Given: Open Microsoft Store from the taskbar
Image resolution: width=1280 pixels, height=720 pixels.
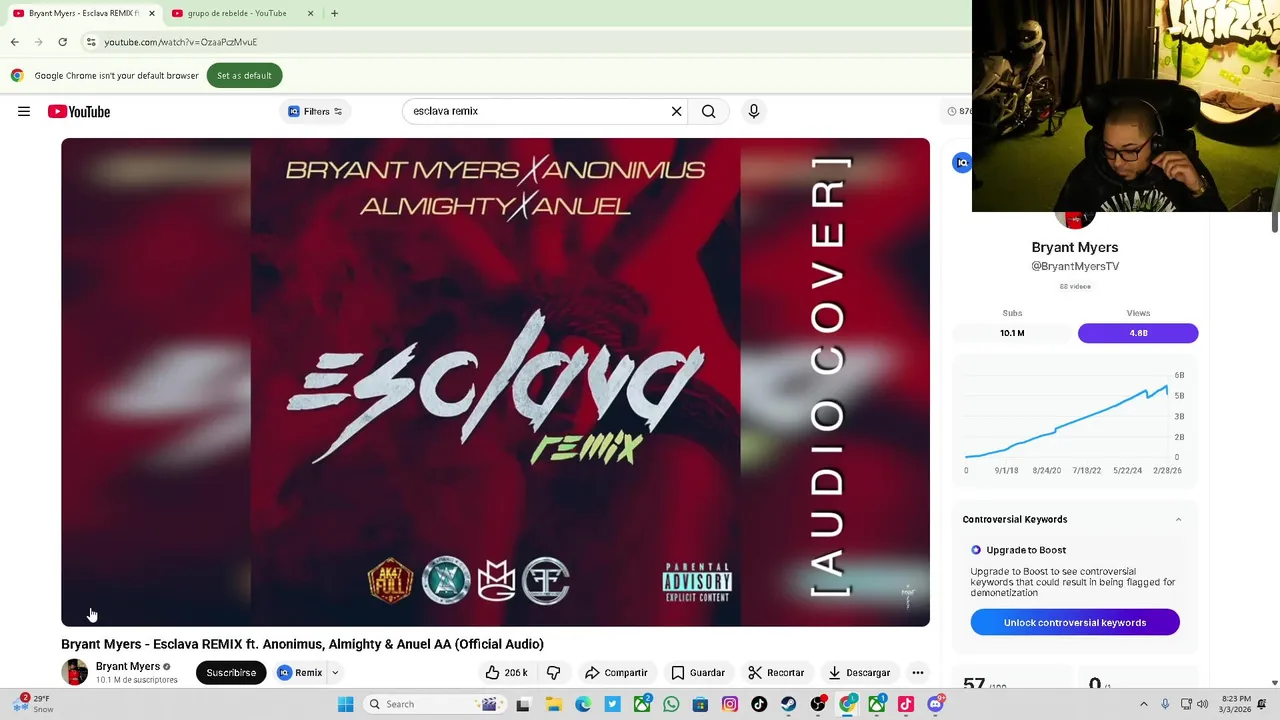Looking at the screenshot, I should coord(700,704).
